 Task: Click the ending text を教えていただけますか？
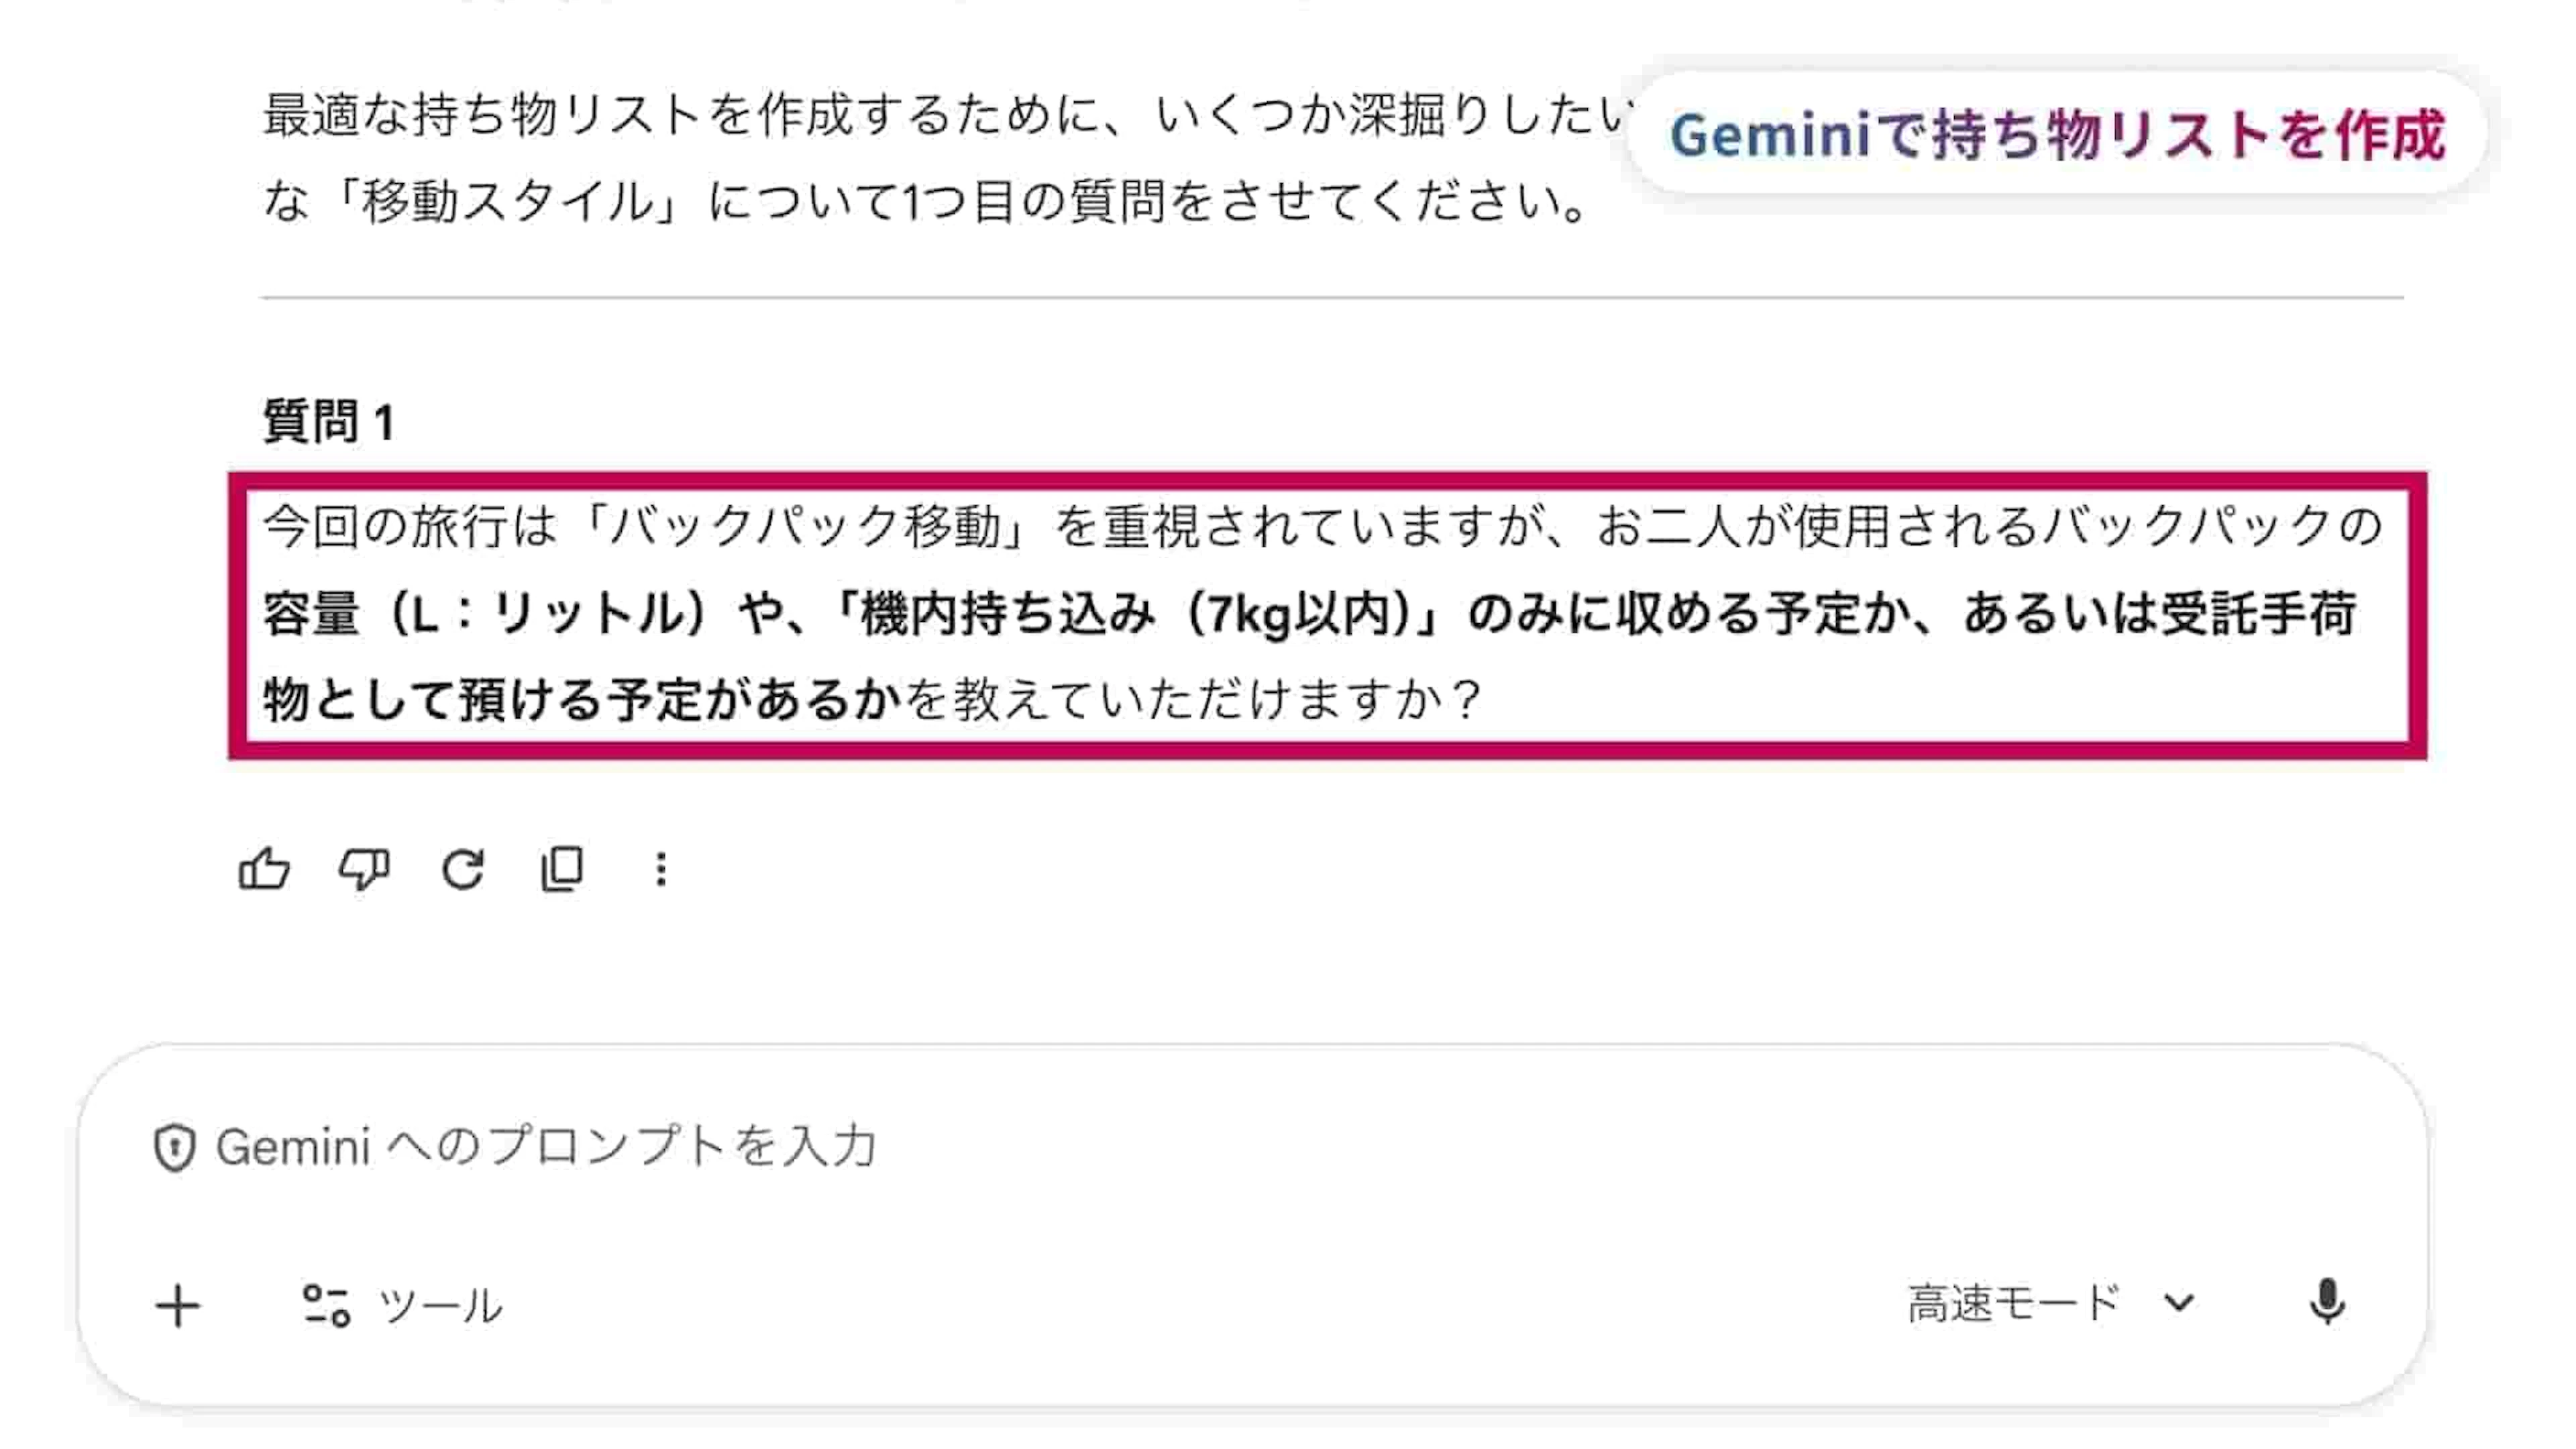tap(1192, 699)
